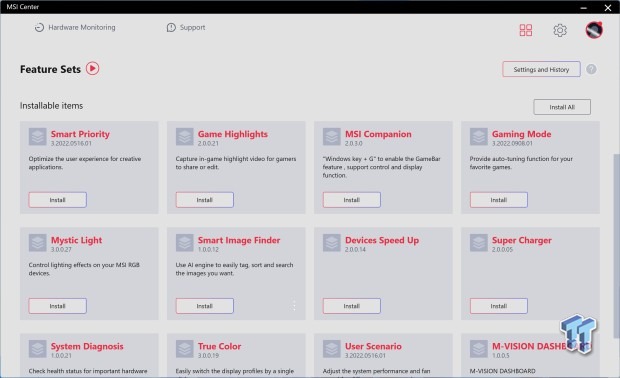Click the True Color title
Image resolution: width=620 pixels, height=378 pixels.
click(219, 346)
